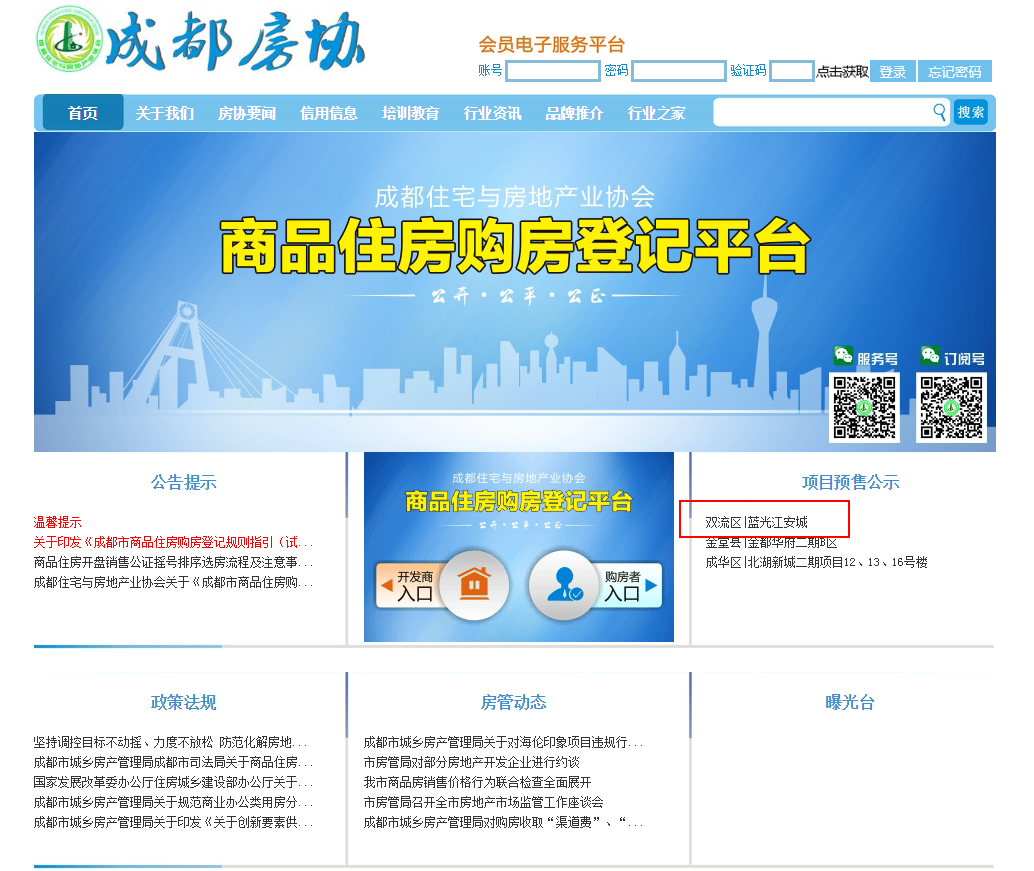Open the 信用信息 menu item
This screenshot has height=871, width=1034.
click(x=328, y=113)
